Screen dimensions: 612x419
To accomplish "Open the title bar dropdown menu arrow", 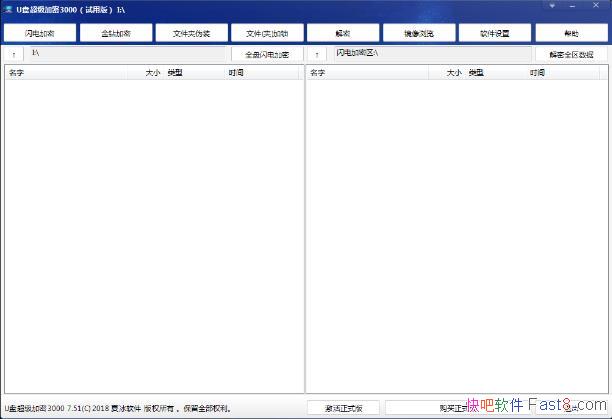I will (x=550, y=5).
